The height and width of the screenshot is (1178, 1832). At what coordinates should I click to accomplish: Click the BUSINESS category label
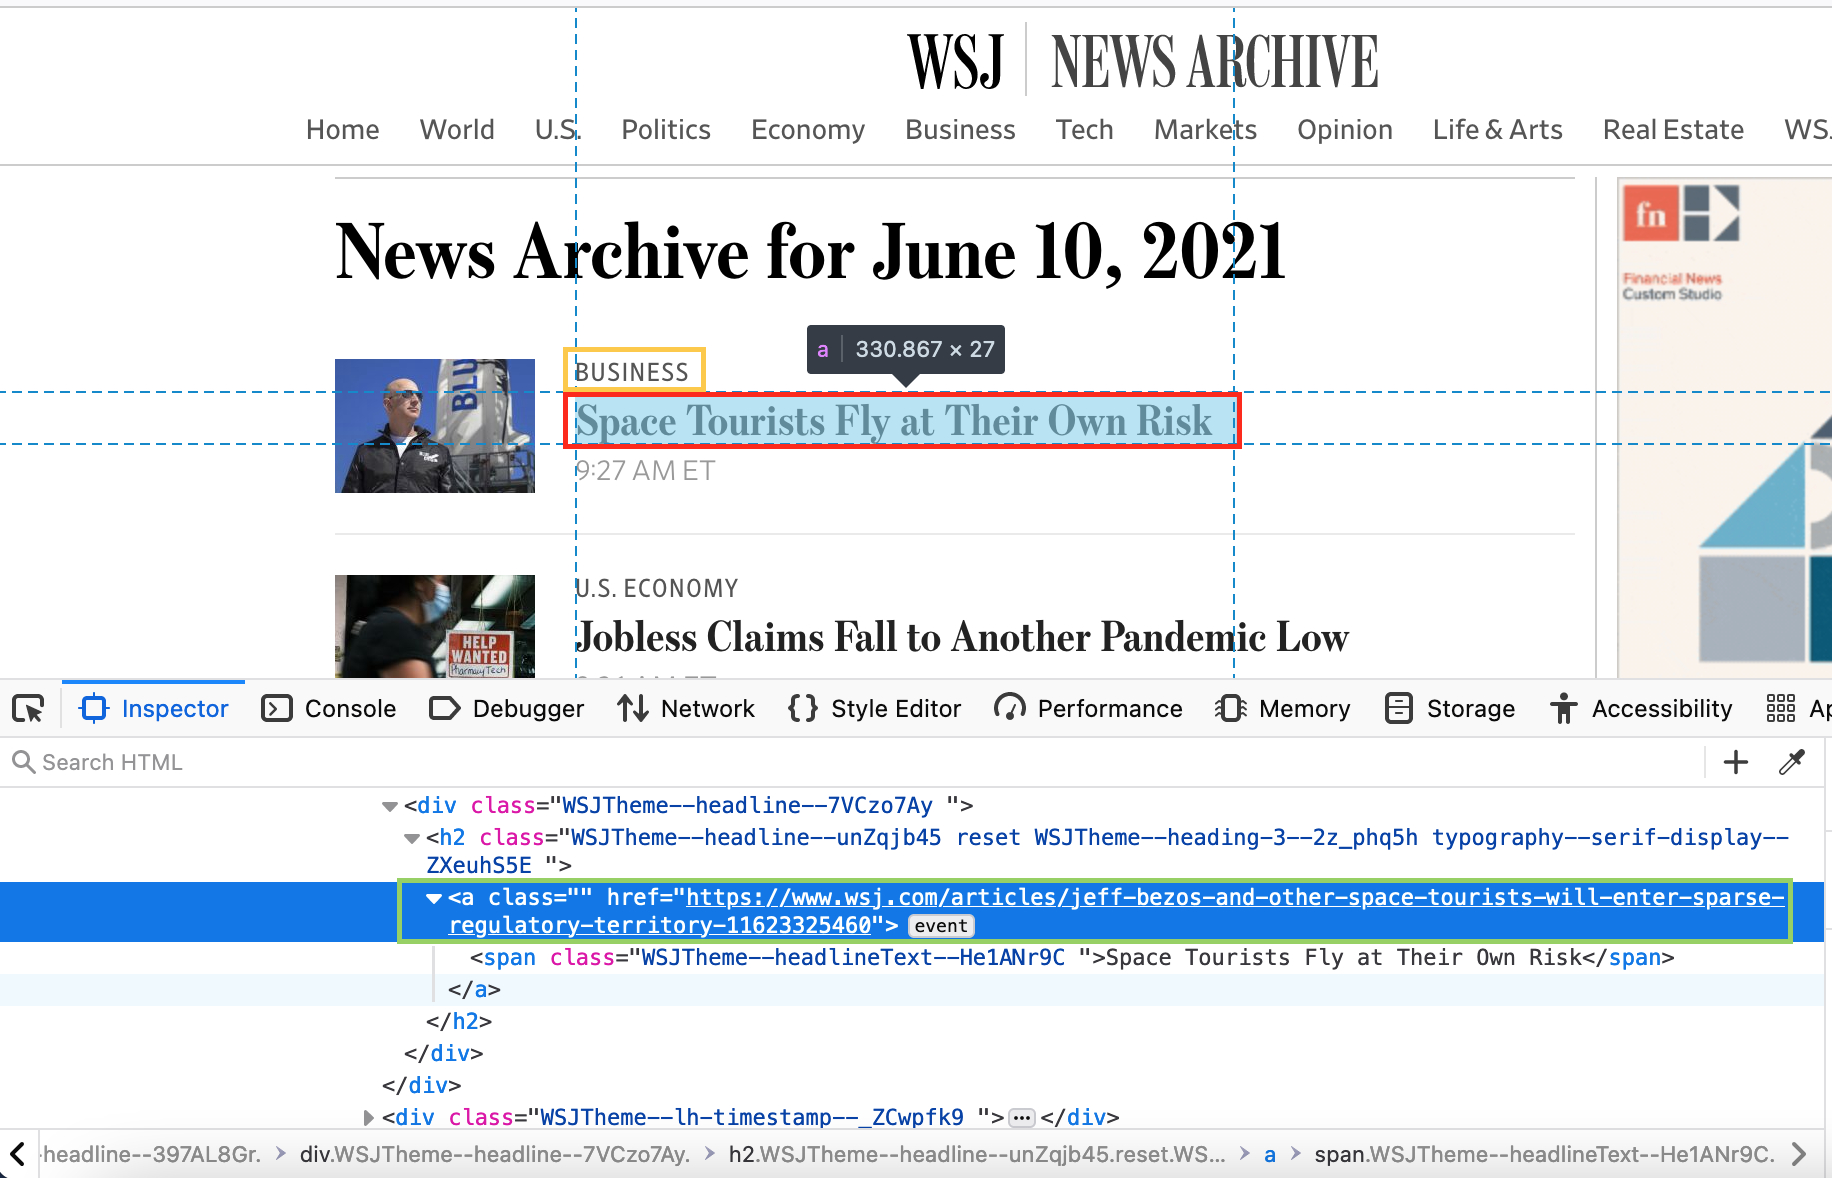coord(632,372)
